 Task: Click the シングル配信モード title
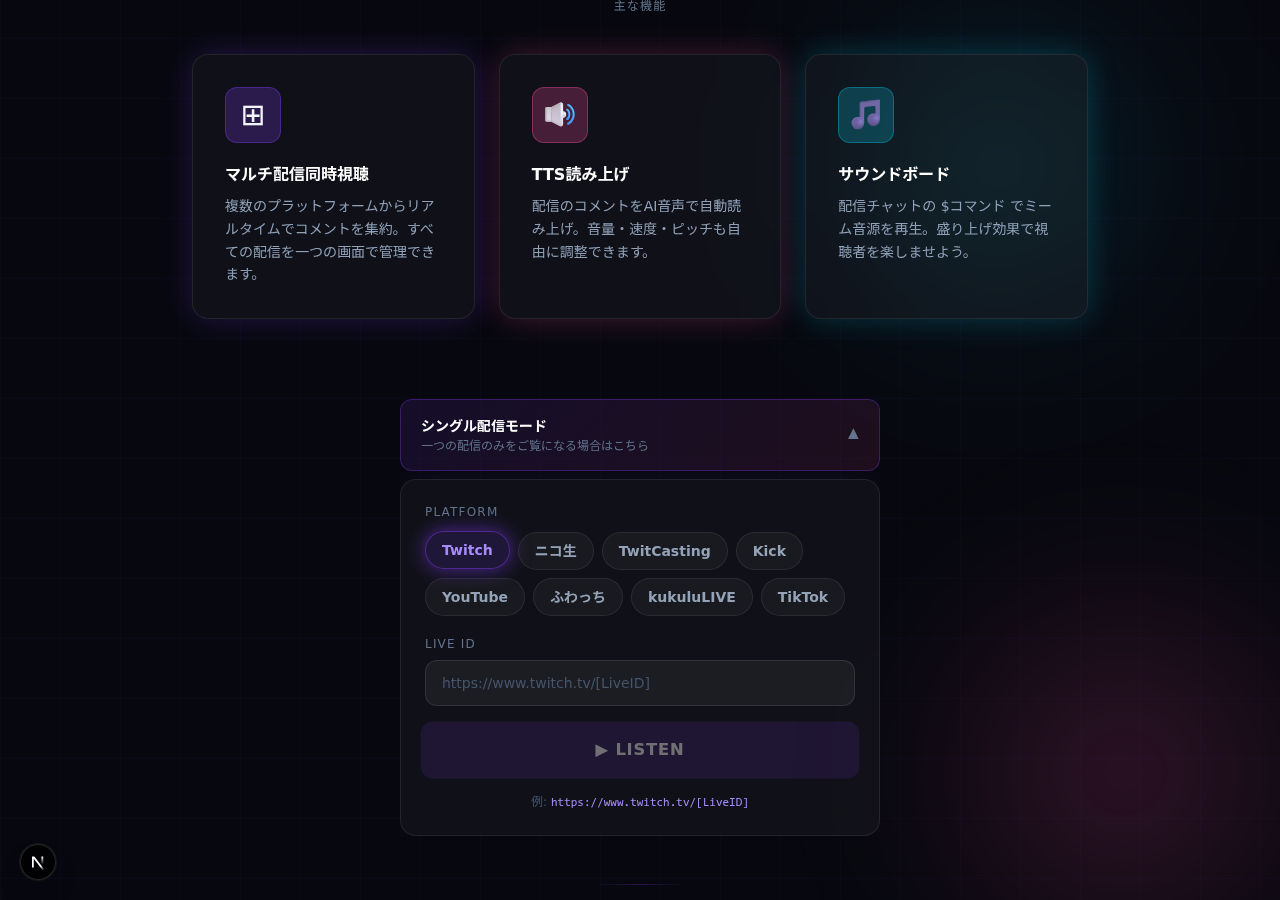pyautogui.click(x=484, y=426)
